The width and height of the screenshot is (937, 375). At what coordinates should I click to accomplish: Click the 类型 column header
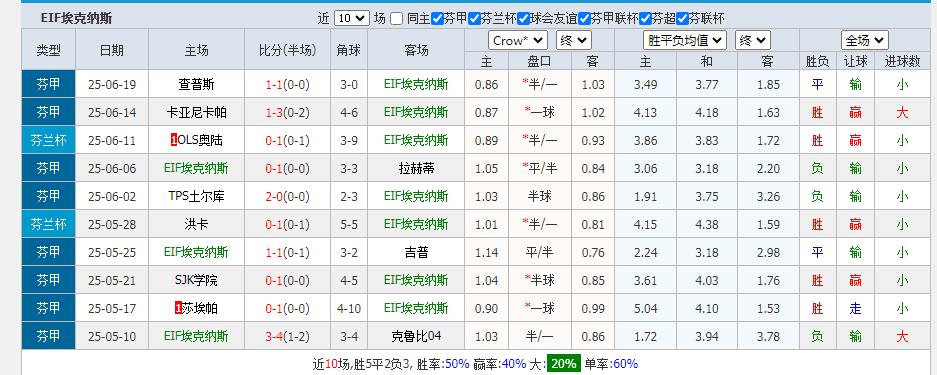pos(48,50)
